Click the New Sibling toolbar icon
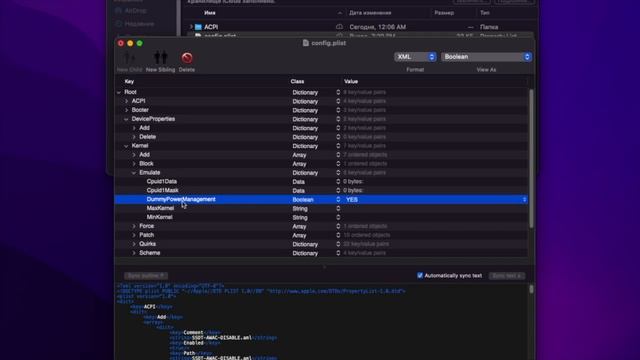This screenshot has width=640, height=360. [160, 58]
